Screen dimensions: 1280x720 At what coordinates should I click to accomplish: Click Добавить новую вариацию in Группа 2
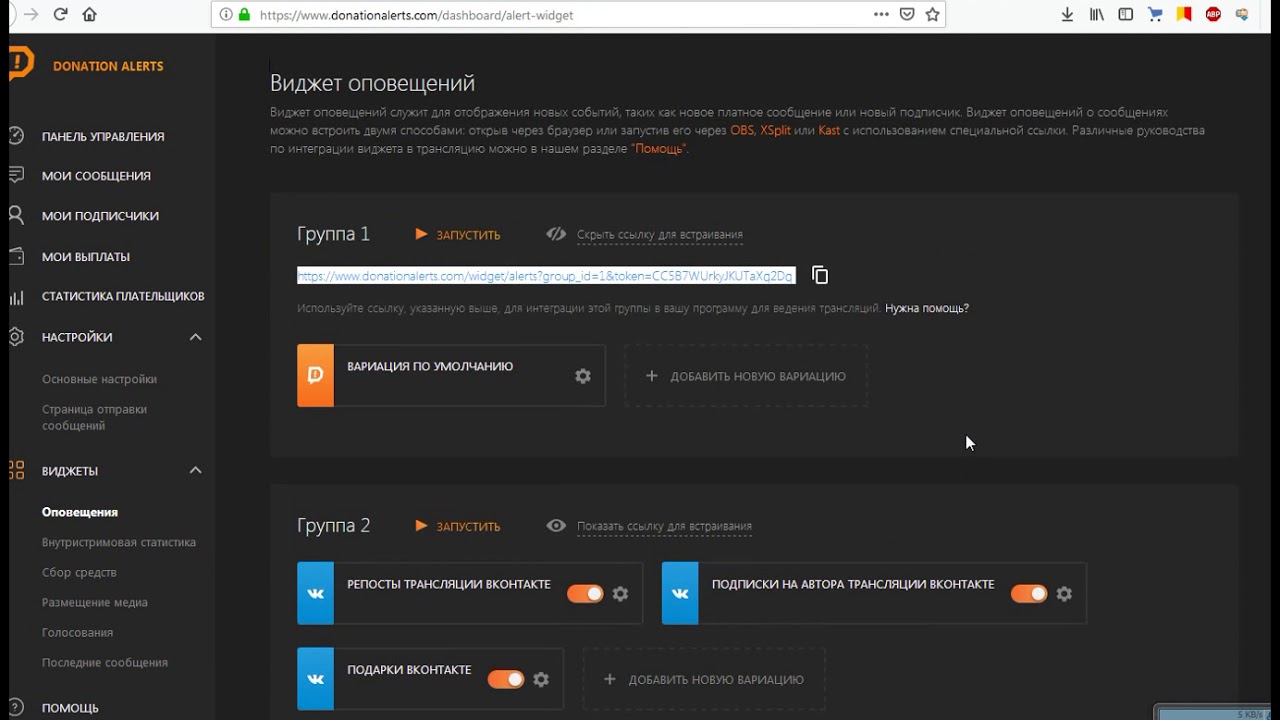(x=704, y=680)
